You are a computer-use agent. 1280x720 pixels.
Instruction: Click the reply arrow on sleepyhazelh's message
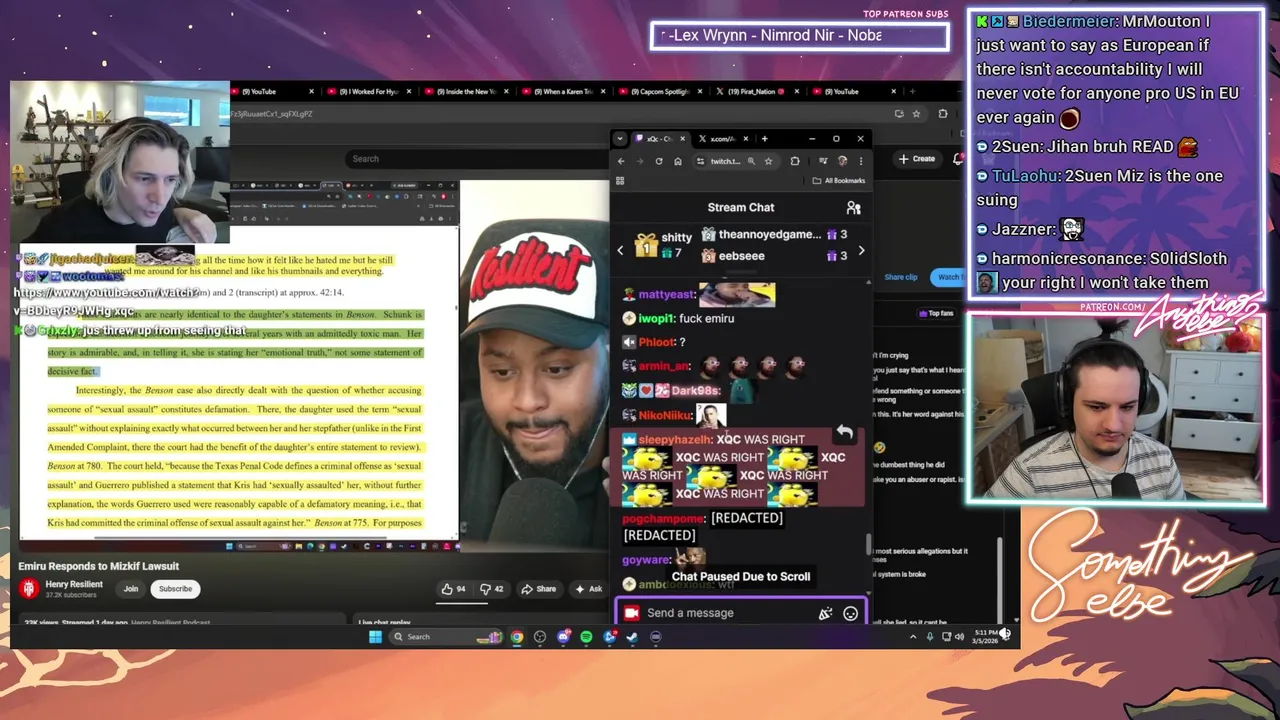[x=844, y=432]
